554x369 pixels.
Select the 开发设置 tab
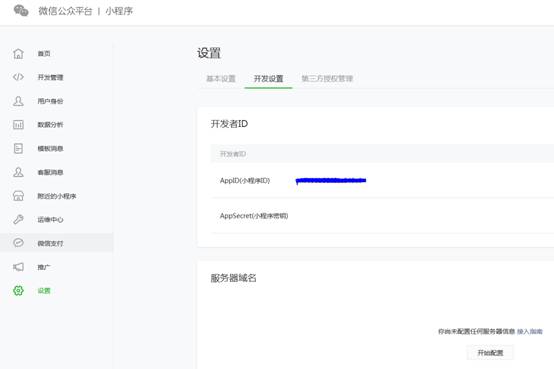[x=269, y=78]
